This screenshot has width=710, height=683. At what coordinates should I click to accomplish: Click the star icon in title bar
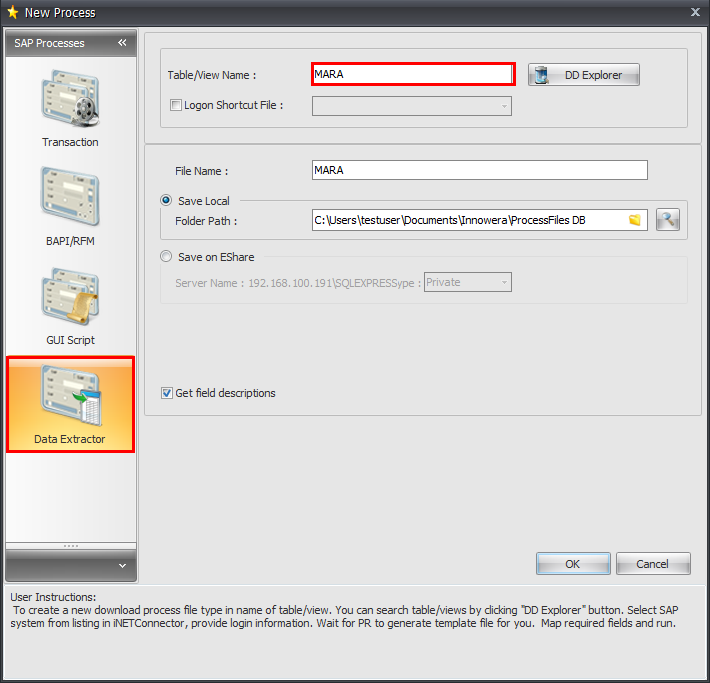point(13,12)
